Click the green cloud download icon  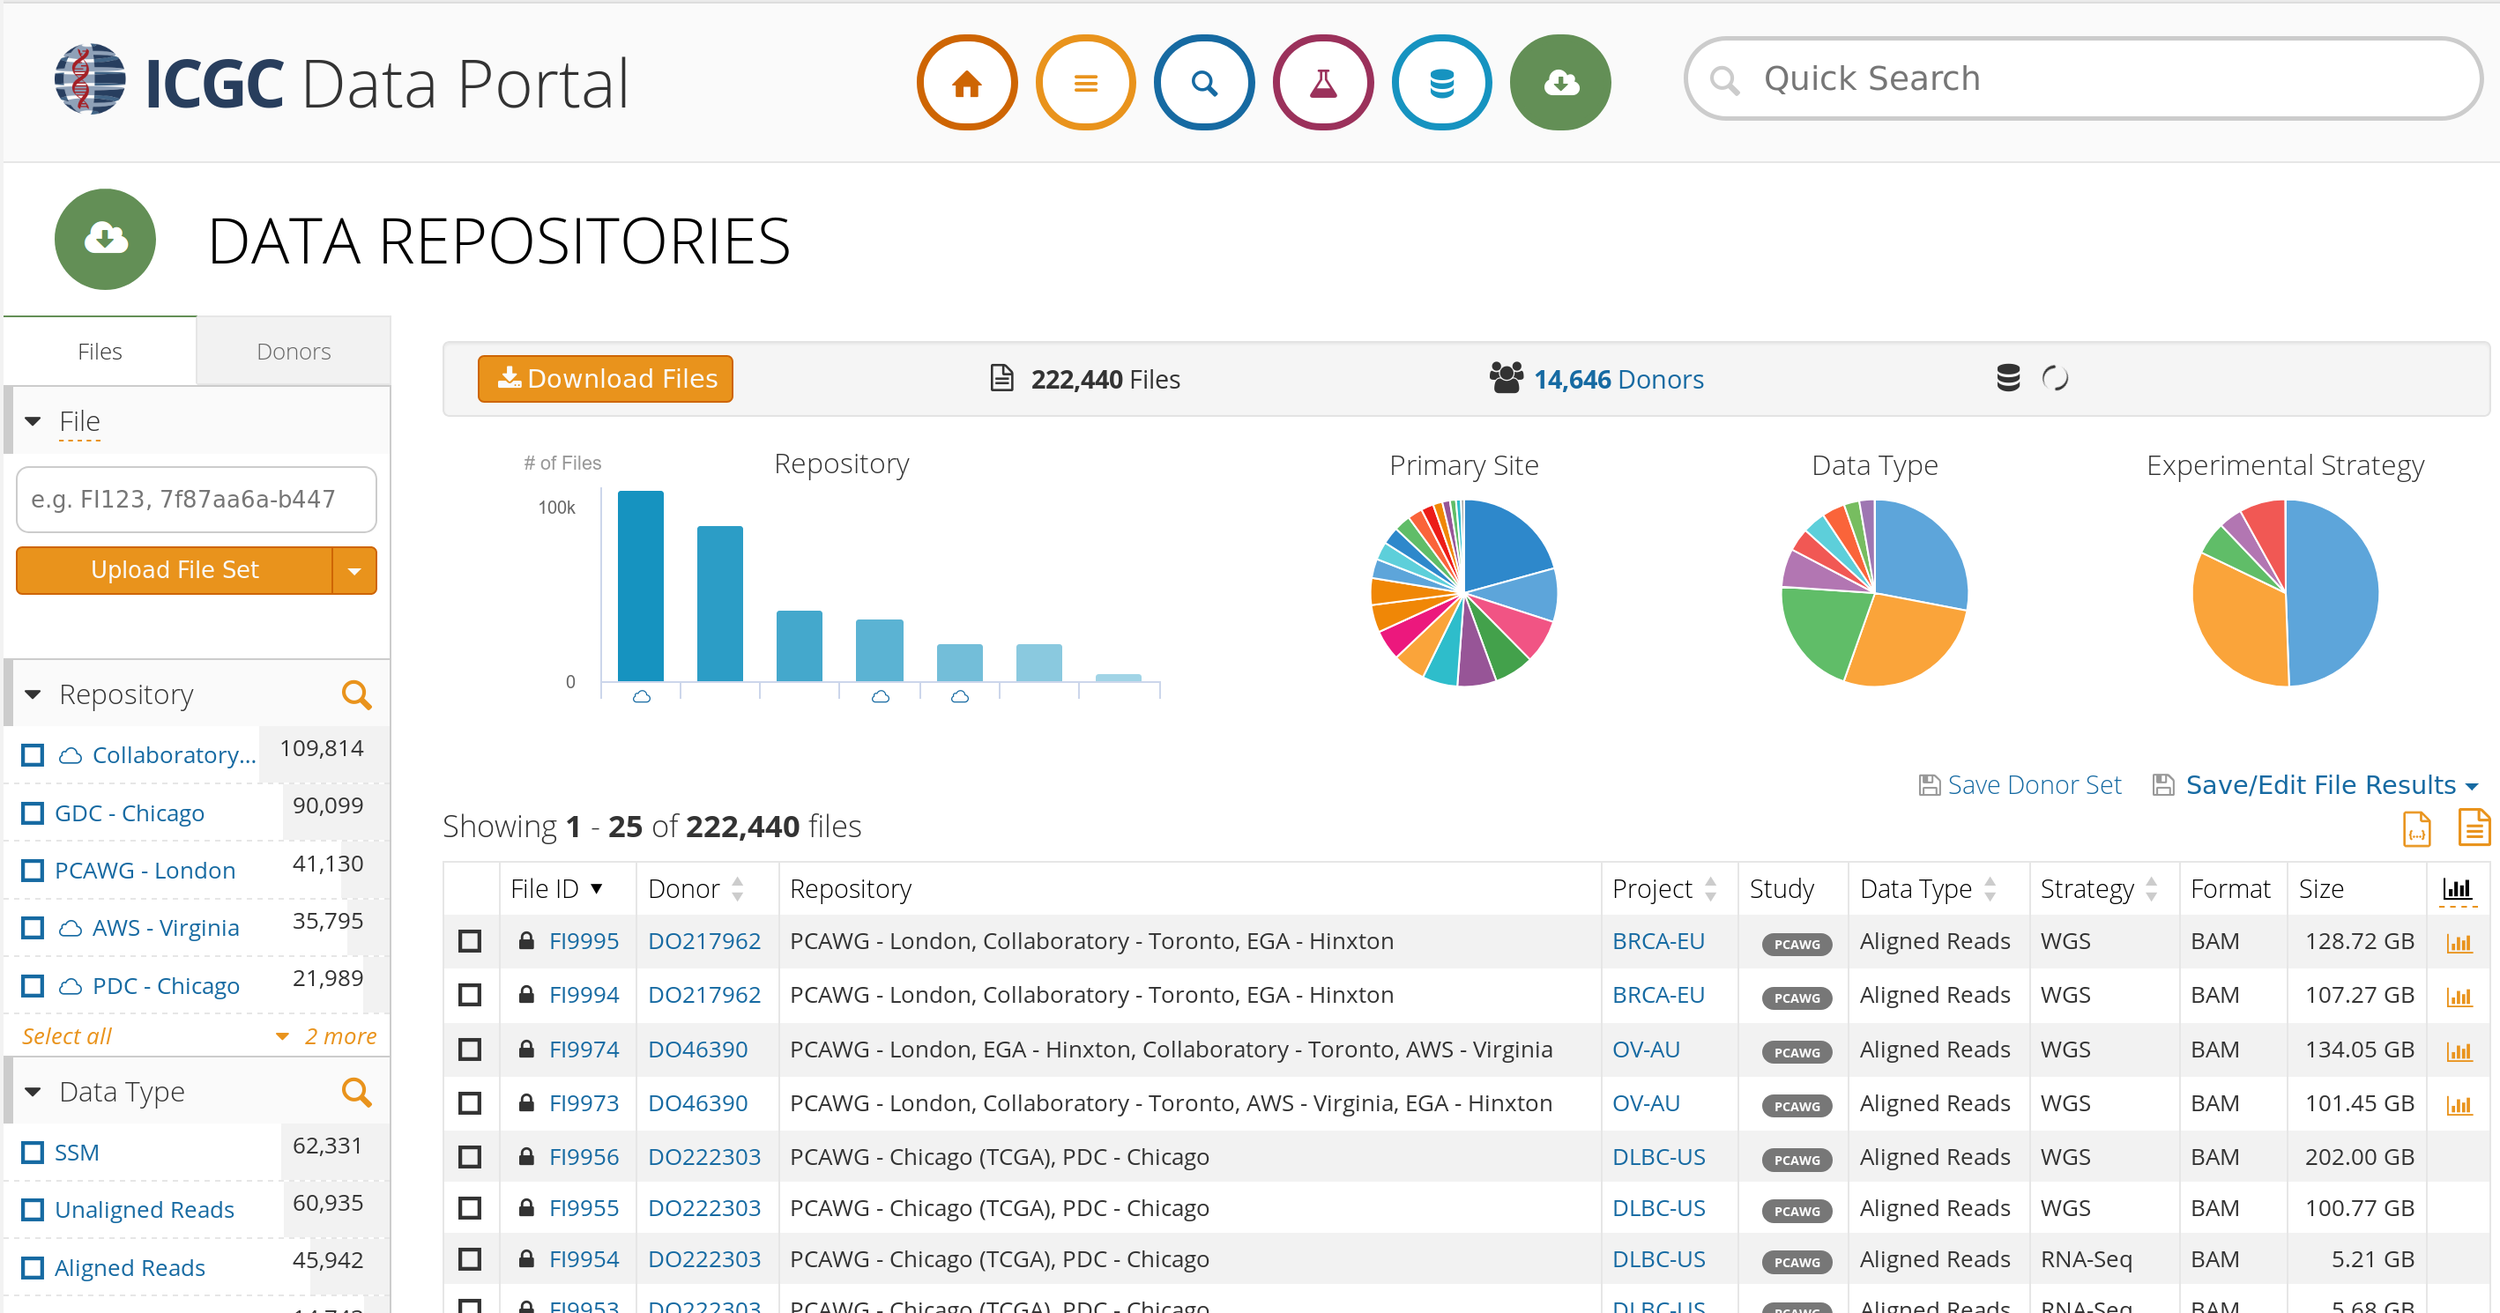coord(1560,83)
